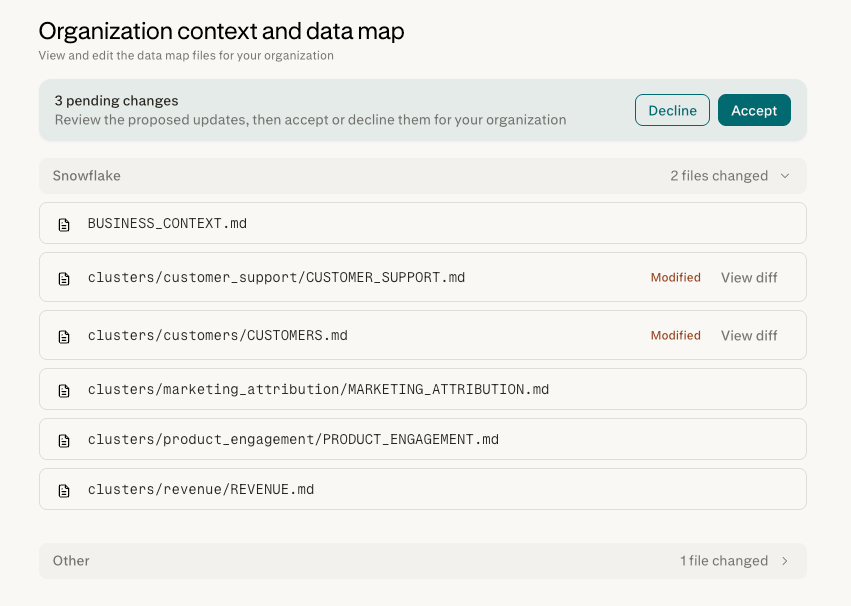
Task: Click the CUSTOMERS.md document icon
Action: pos(64,337)
